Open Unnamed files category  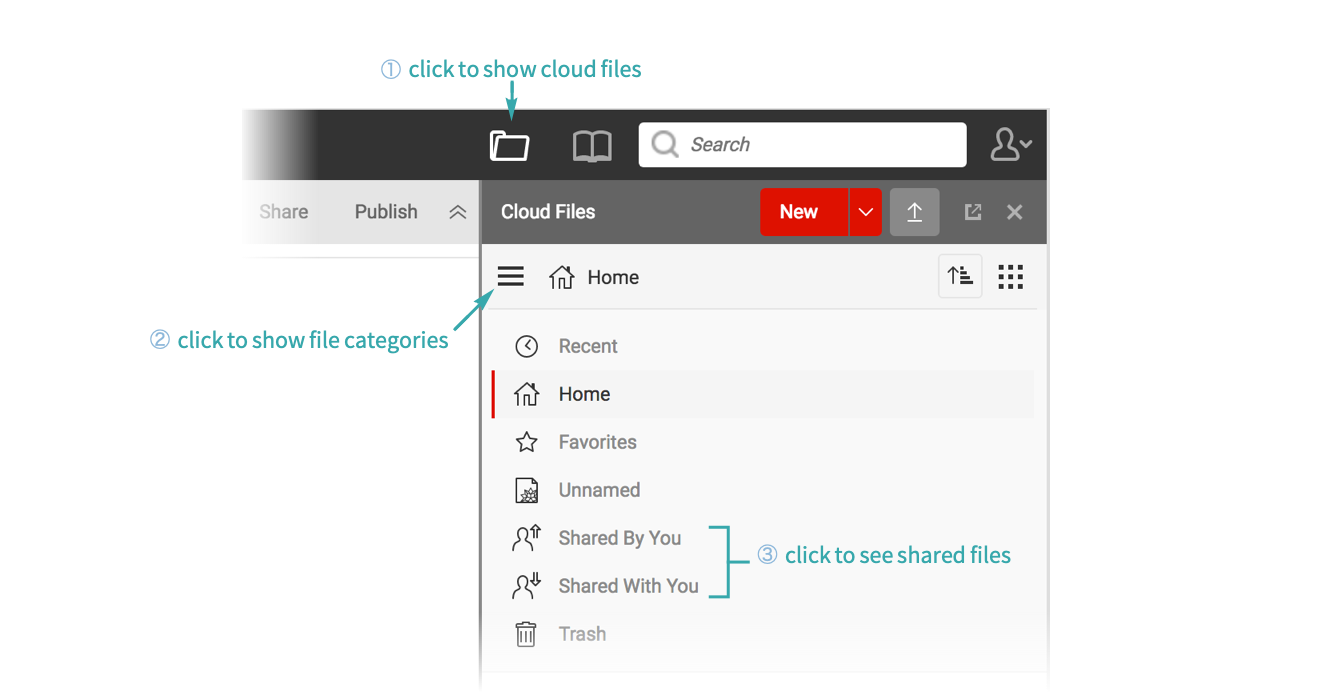click(x=599, y=490)
